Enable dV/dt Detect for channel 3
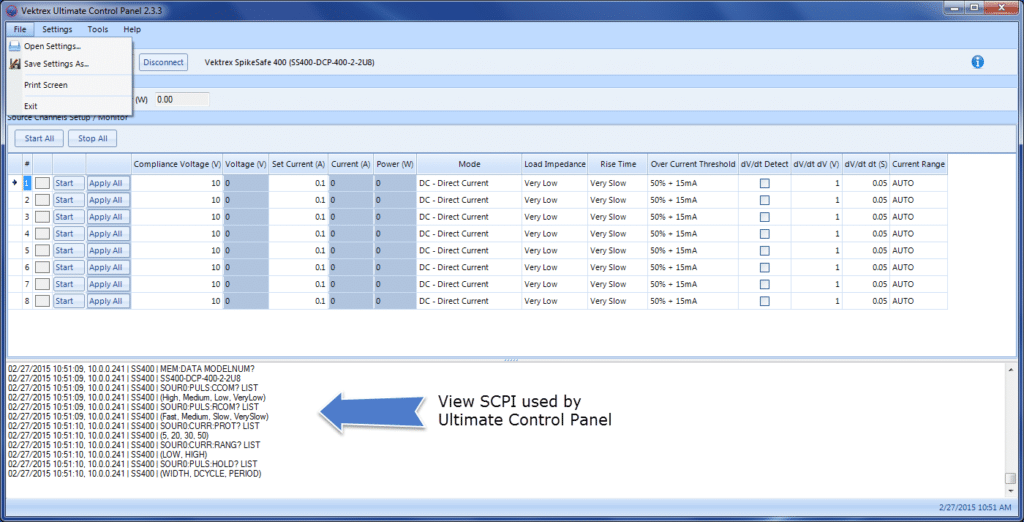Screen dimensions: 1024x522 pos(765,217)
